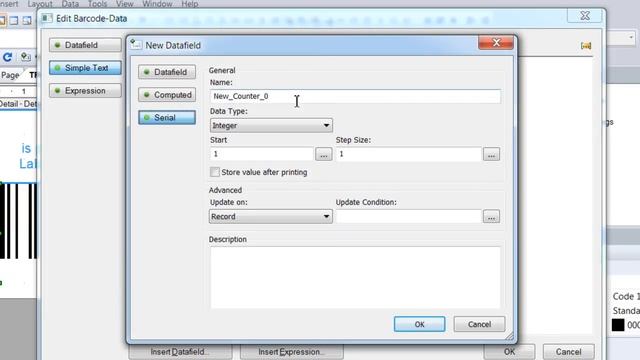Viewport: 640px width, 360px height.
Task: Click the Description text area
Action: [355, 277]
